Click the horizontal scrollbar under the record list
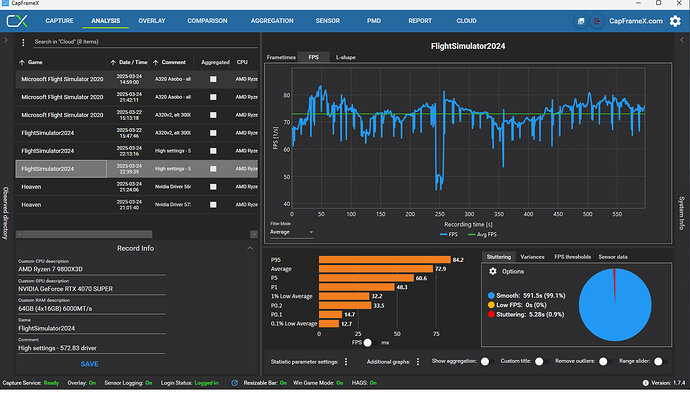 [84, 235]
